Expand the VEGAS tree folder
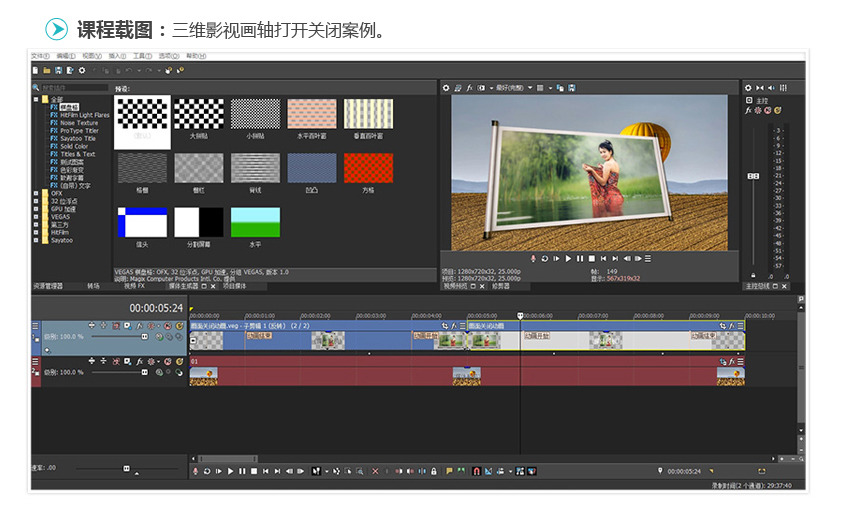 (36, 216)
